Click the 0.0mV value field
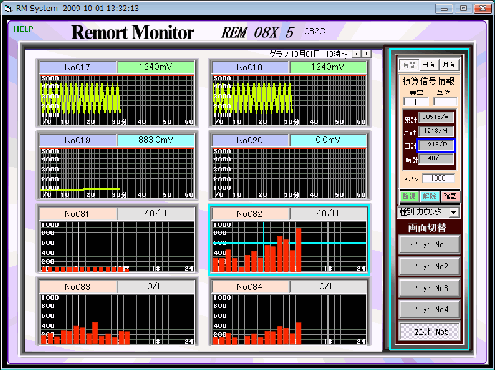The width and height of the screenshot is (495, 370). click(x=328, y=140)
